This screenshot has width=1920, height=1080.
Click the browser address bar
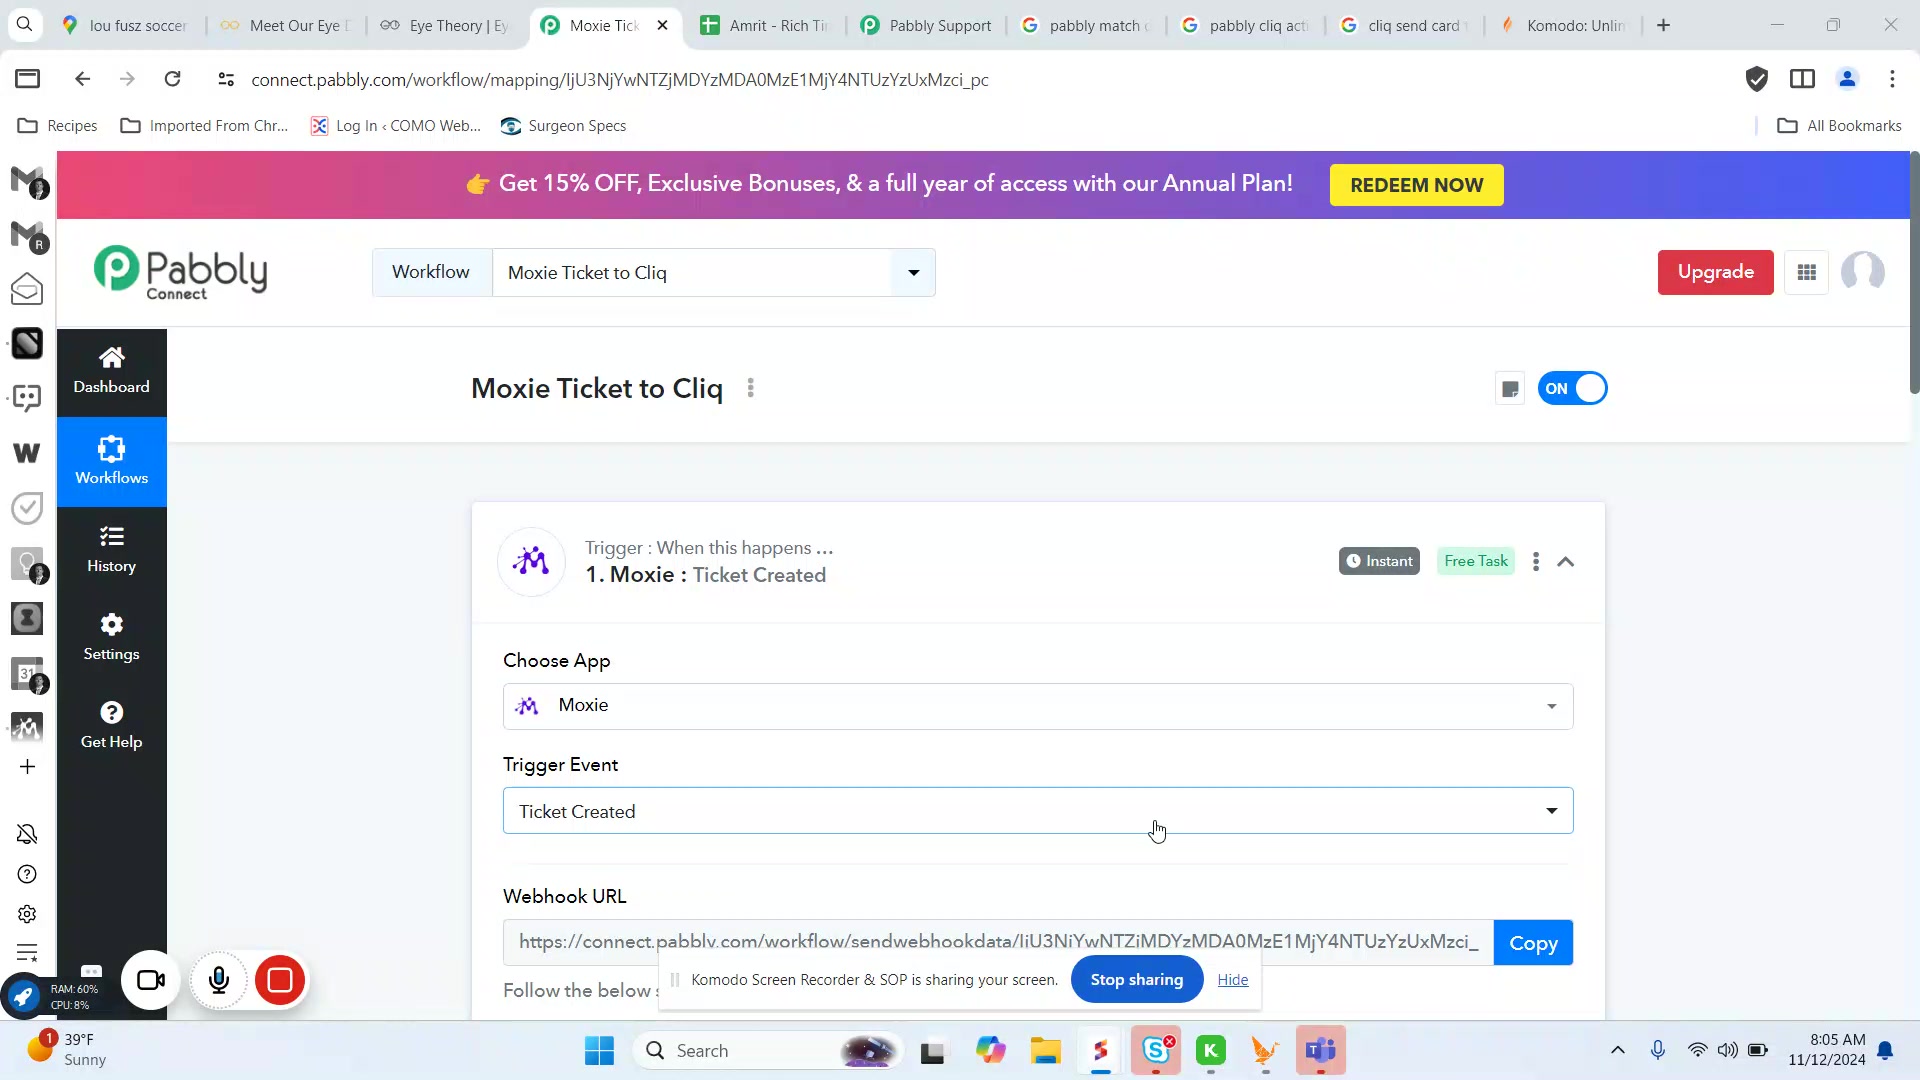point(620,80)
